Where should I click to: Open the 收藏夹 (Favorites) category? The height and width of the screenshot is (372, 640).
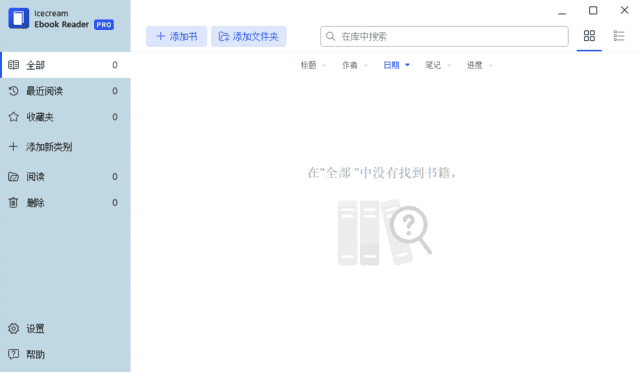click(65, 117)
